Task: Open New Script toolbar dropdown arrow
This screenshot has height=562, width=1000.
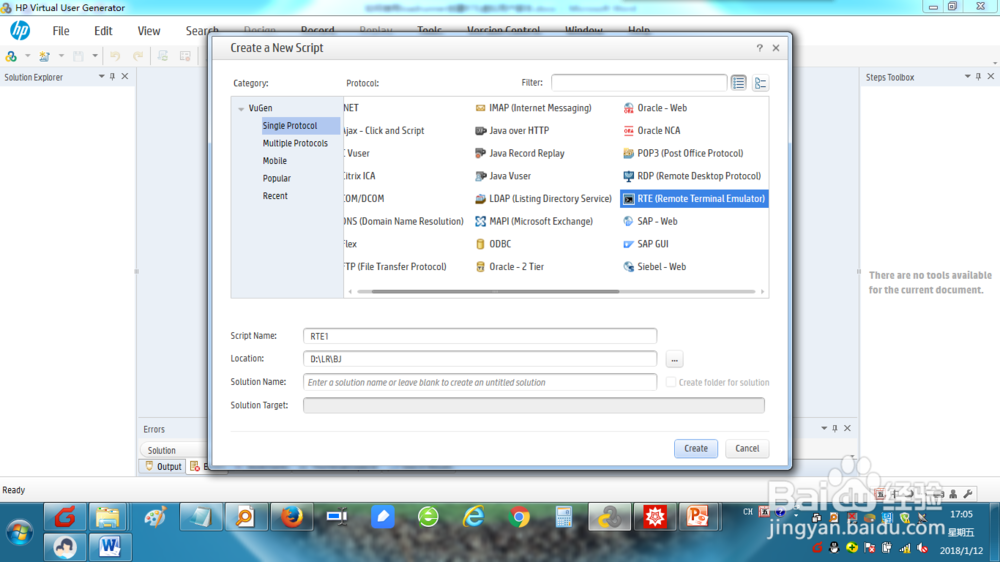Action: tap(27, 56)
